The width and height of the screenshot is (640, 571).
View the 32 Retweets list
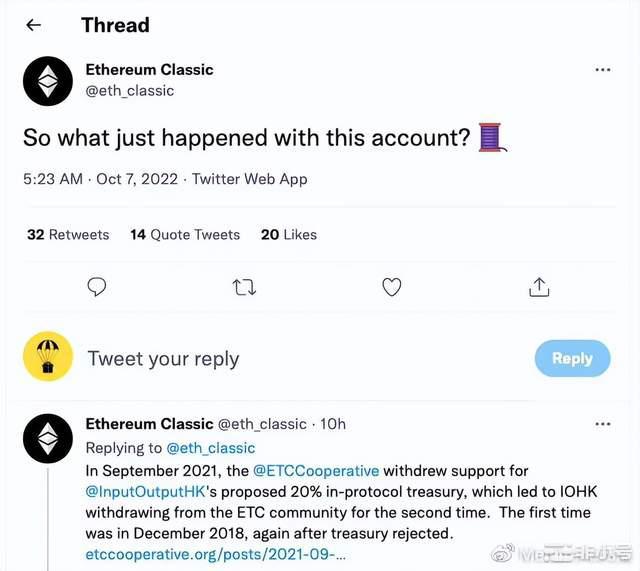(x=68, y=234)
